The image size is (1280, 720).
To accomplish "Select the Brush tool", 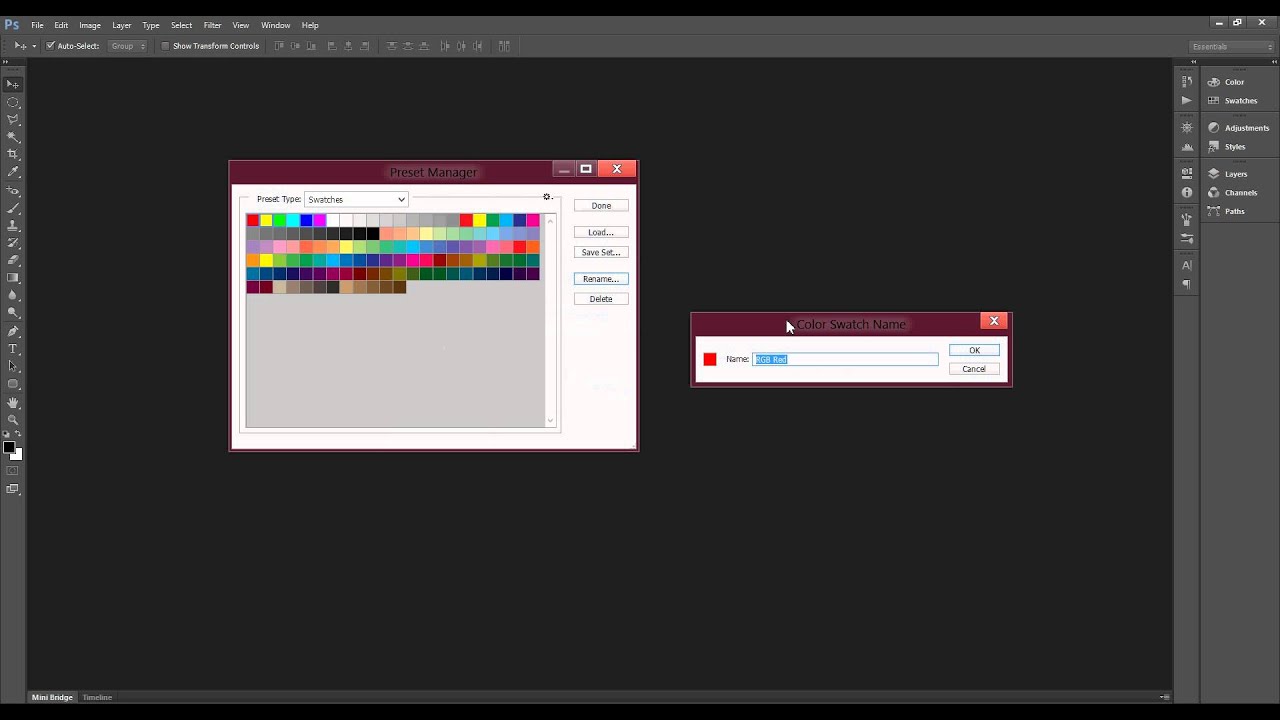I will click(13, 208).
